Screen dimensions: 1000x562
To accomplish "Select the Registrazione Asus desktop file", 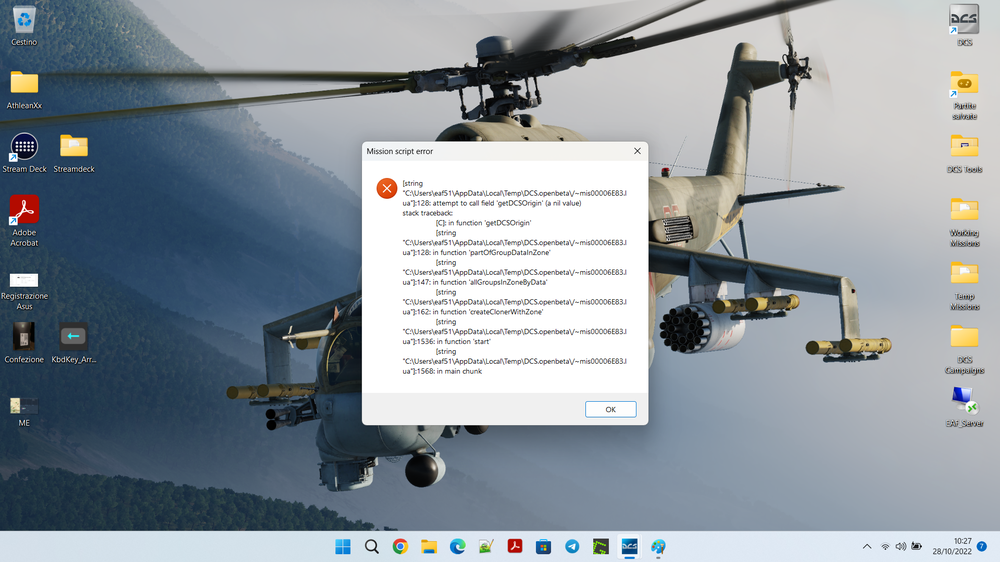I will coord(24,291).
